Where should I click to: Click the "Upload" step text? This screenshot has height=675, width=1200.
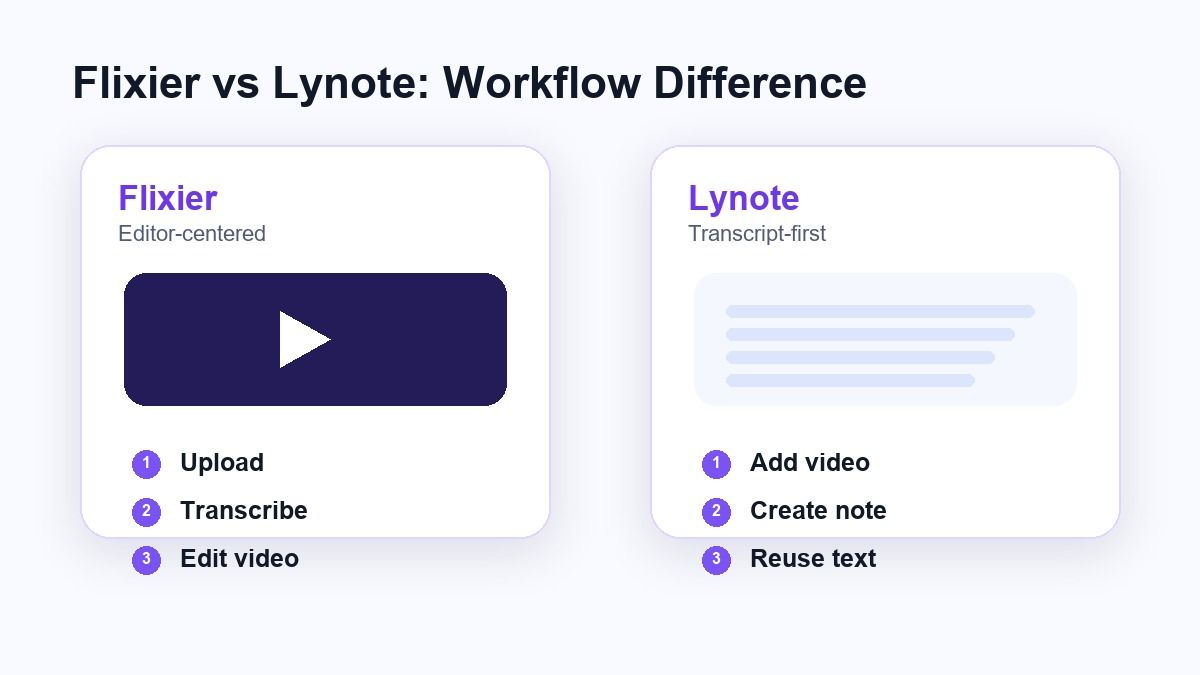[222, 463]
